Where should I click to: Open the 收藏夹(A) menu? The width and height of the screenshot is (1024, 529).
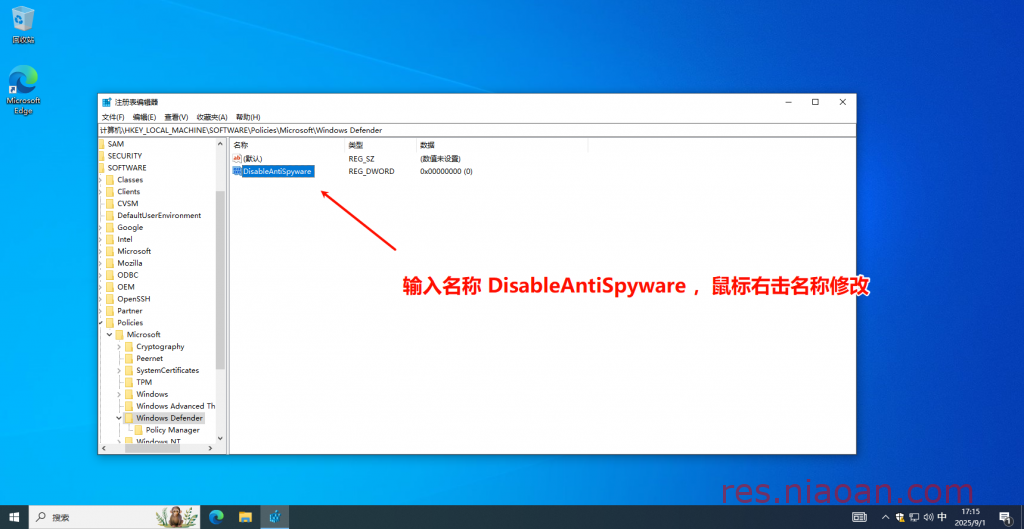[x=212, y=117]
